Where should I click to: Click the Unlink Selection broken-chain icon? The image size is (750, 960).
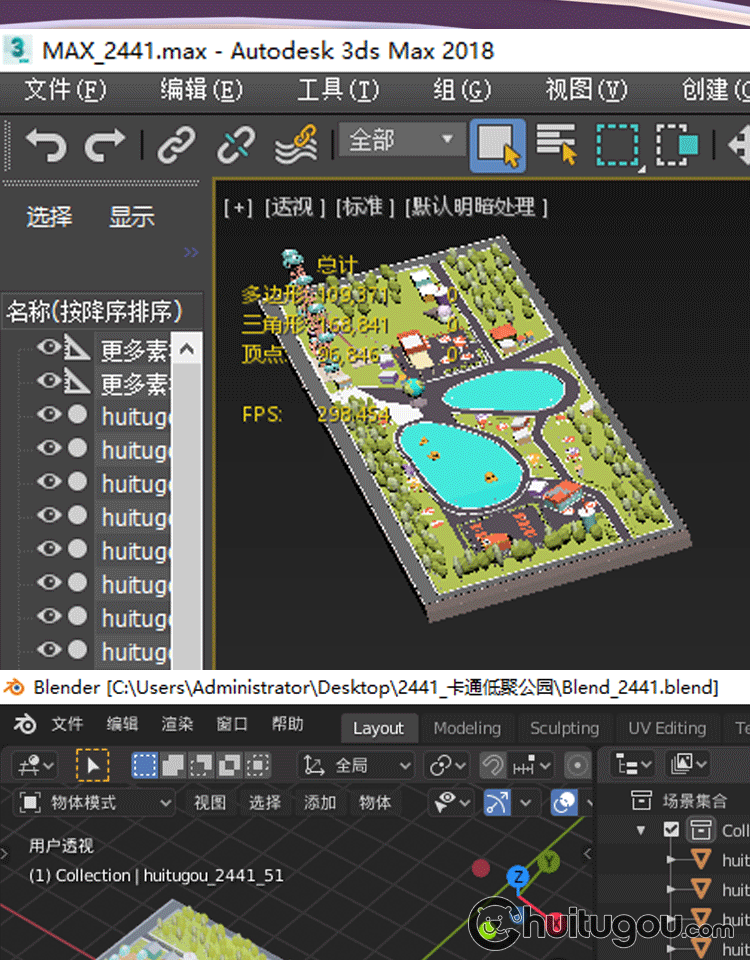click(x=236, y=145)
